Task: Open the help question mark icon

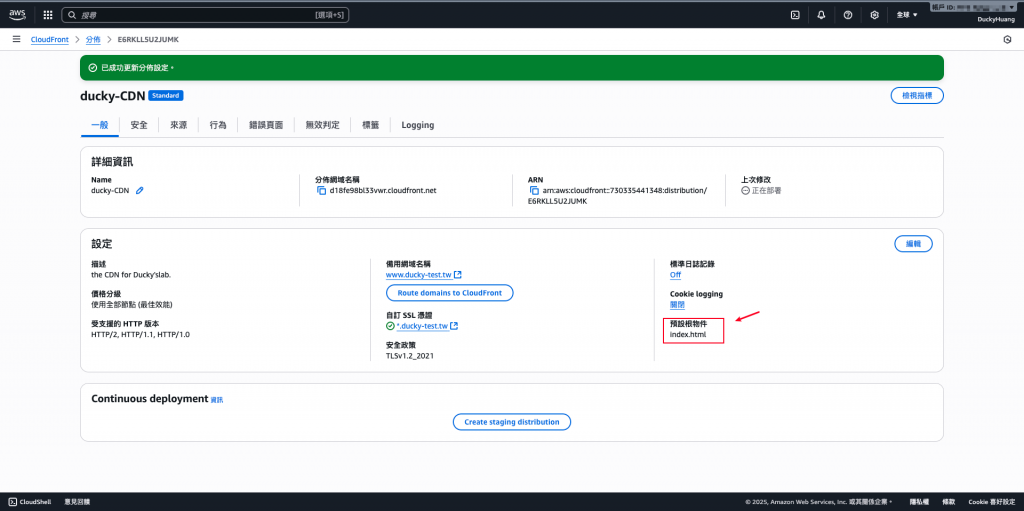Action: click(x=848, y=14)
